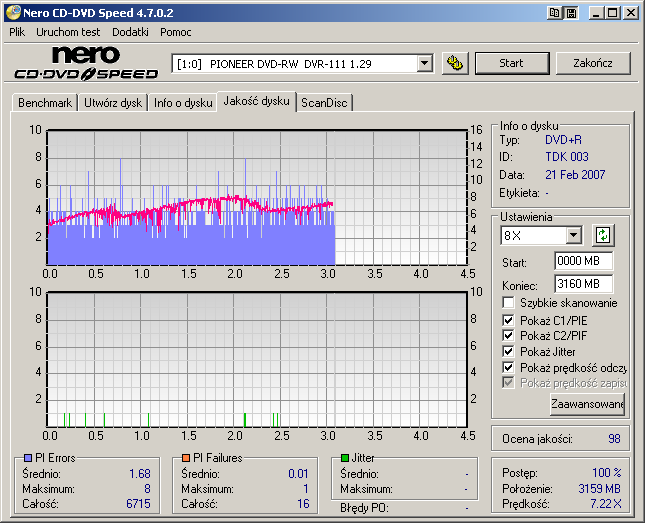The height and width of the screenshot is (523, 645).
Task: Close the Nero CD-DVD Speed window
Action: (631, 13)
